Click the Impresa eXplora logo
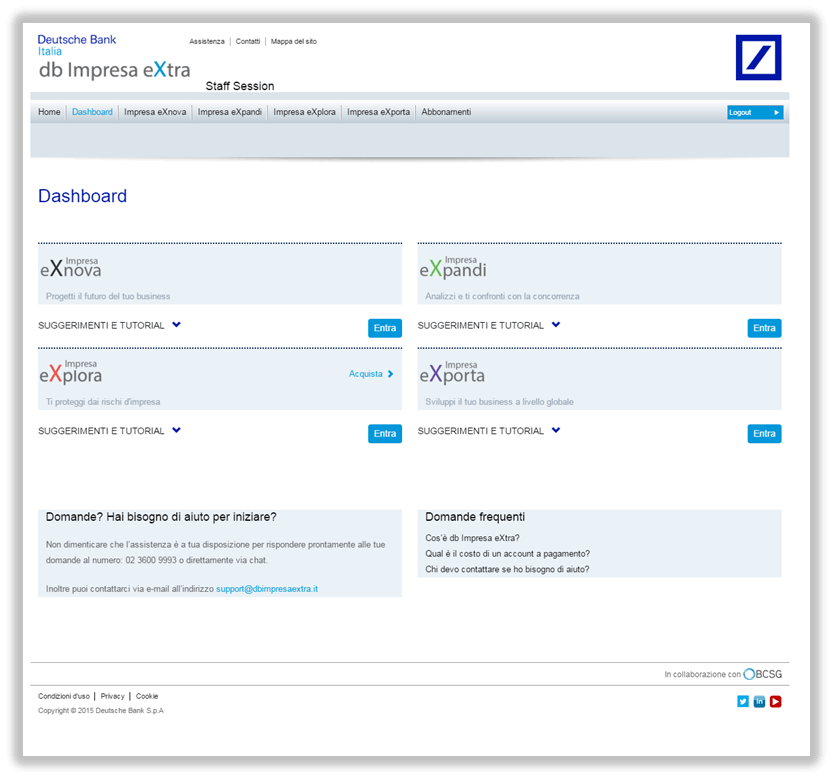This screenshot has height=779, width=833. pyautogui.click(x=71, y=373)
